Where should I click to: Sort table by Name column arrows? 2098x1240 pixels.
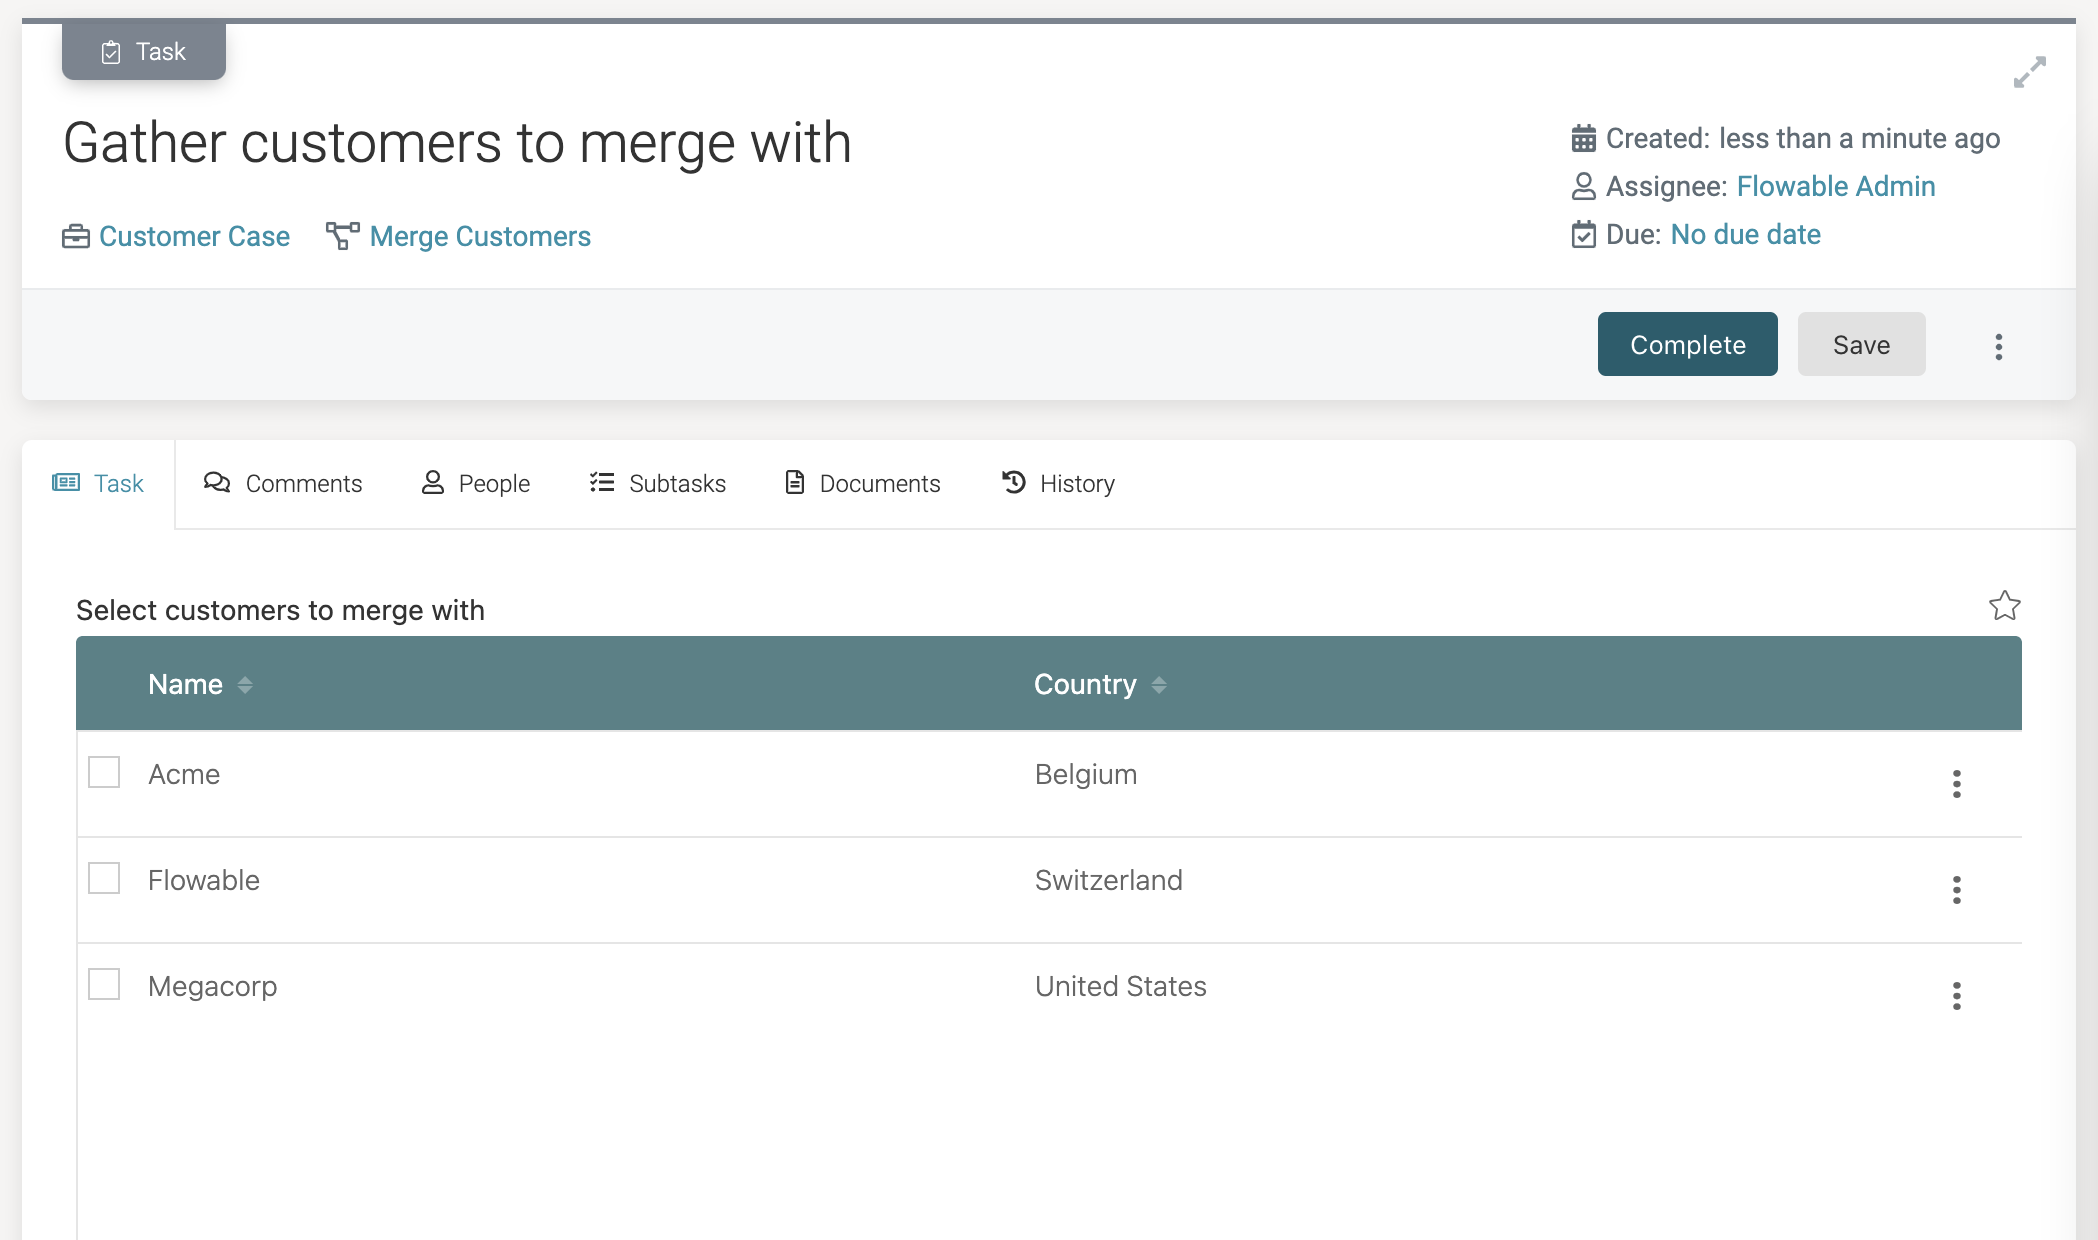[x=245, y=685]
